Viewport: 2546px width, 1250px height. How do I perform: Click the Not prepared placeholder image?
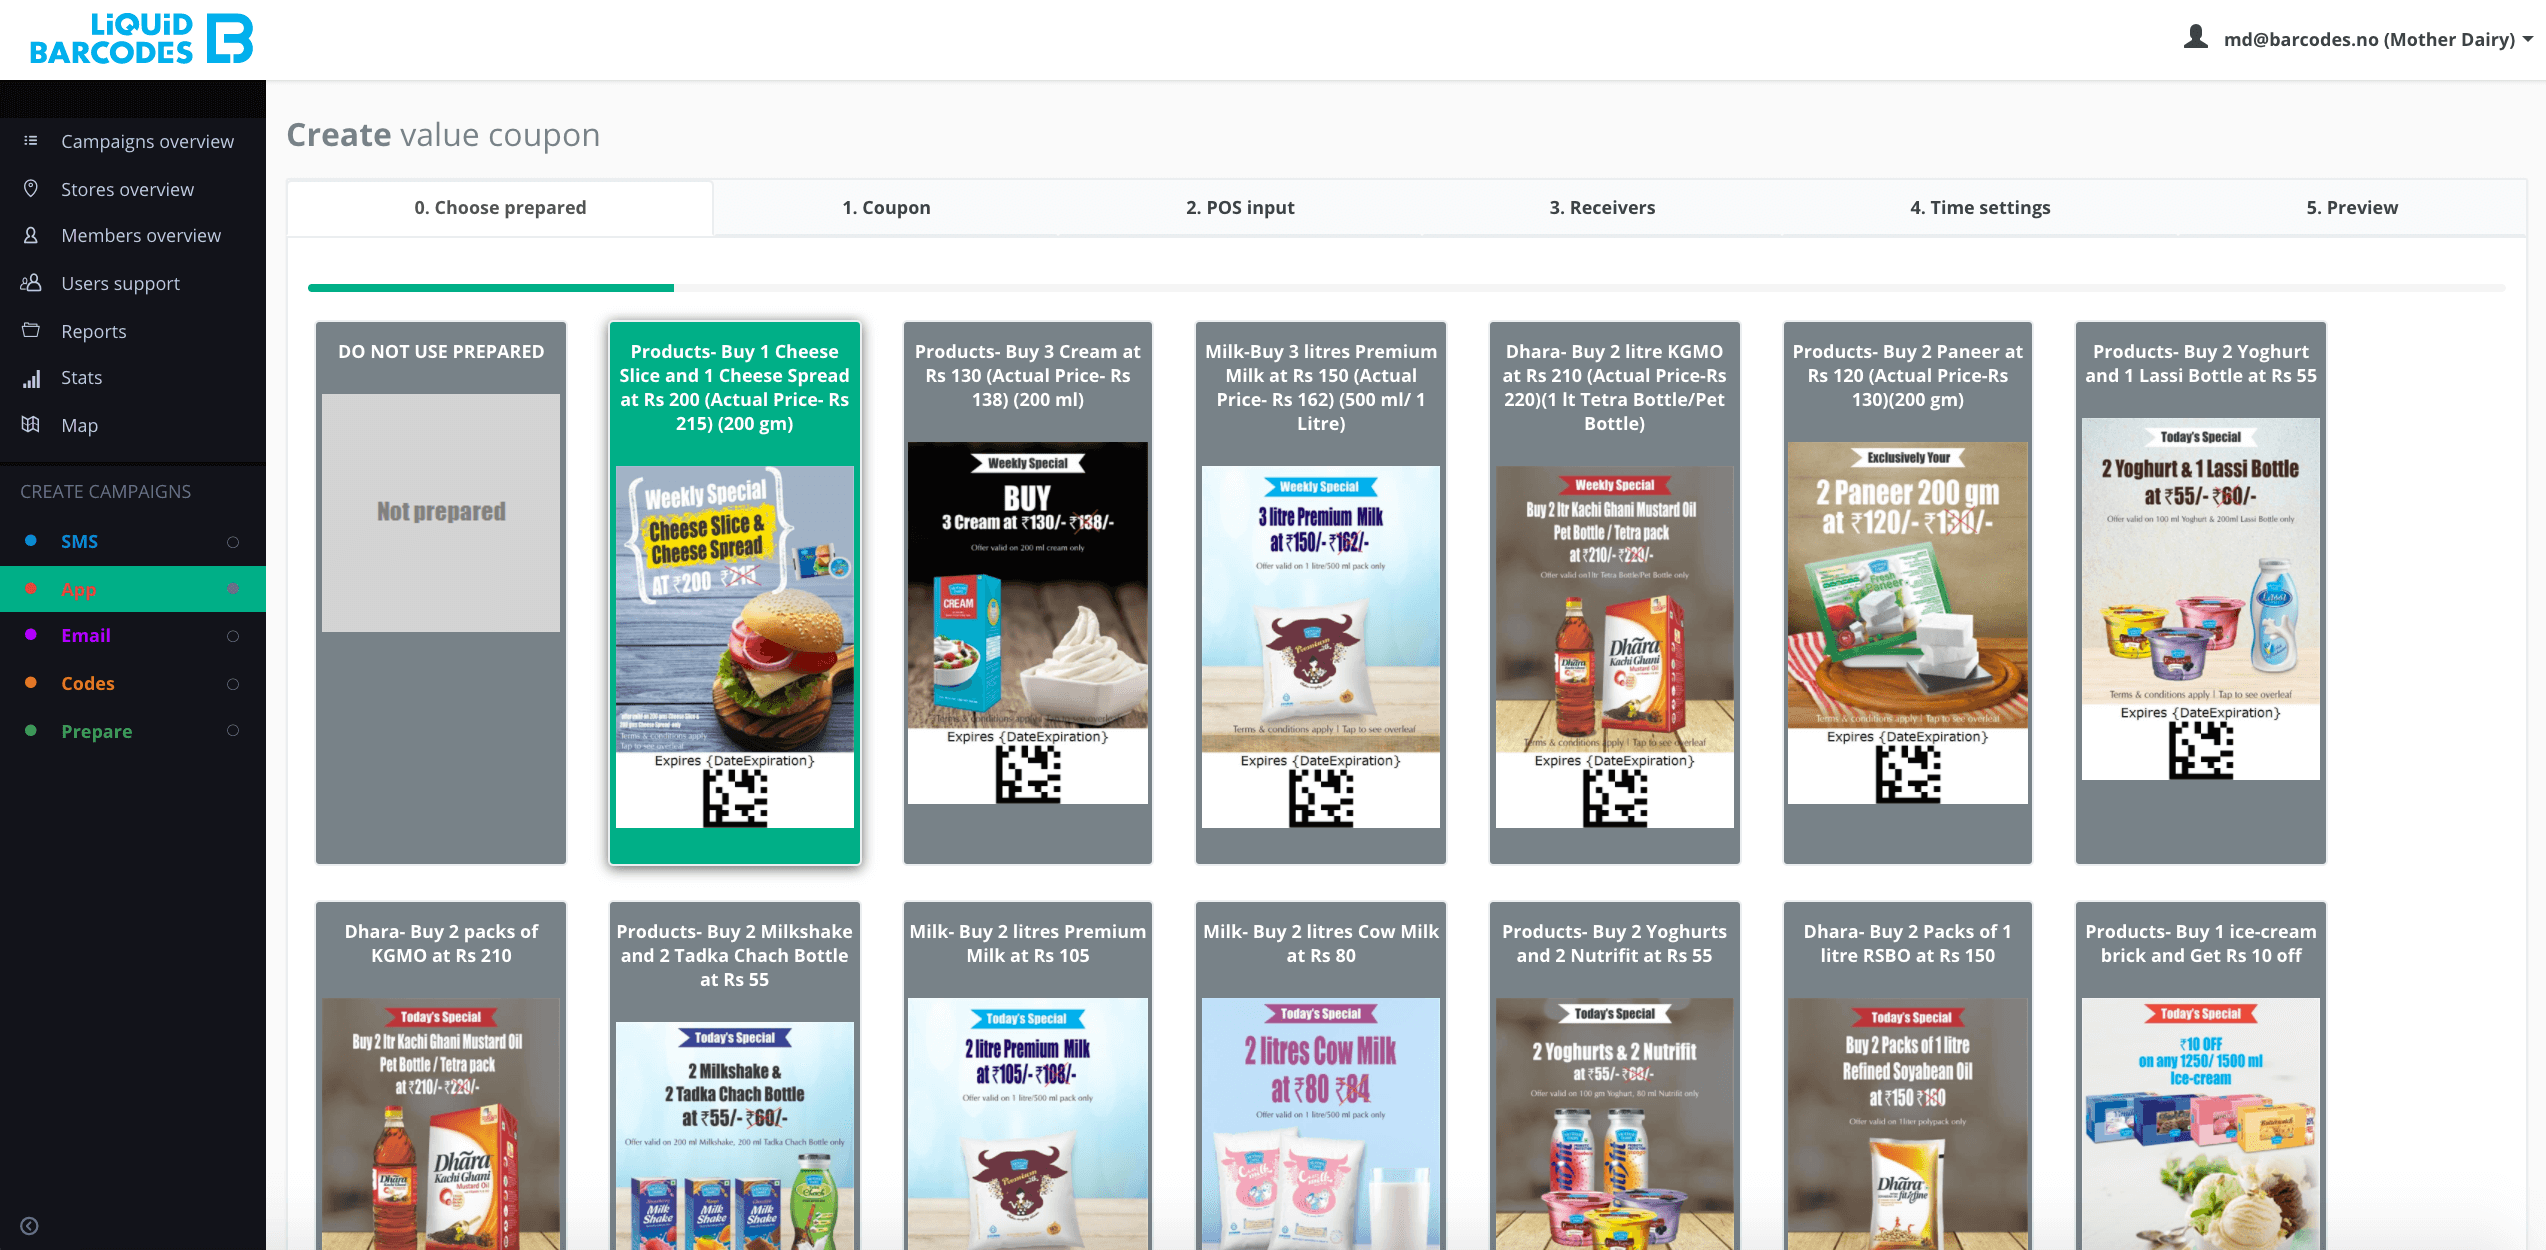tap(441, 512)
